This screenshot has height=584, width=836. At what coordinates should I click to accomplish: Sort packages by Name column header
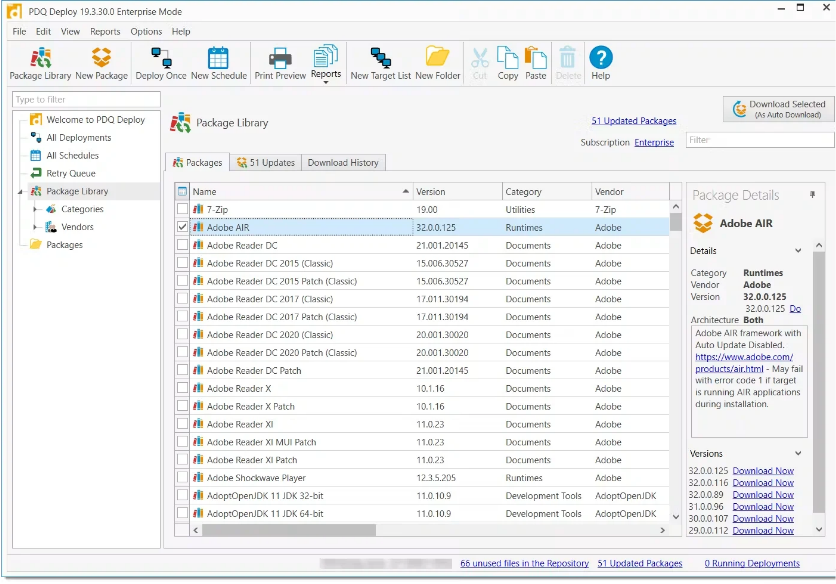[x=301, y=191]
